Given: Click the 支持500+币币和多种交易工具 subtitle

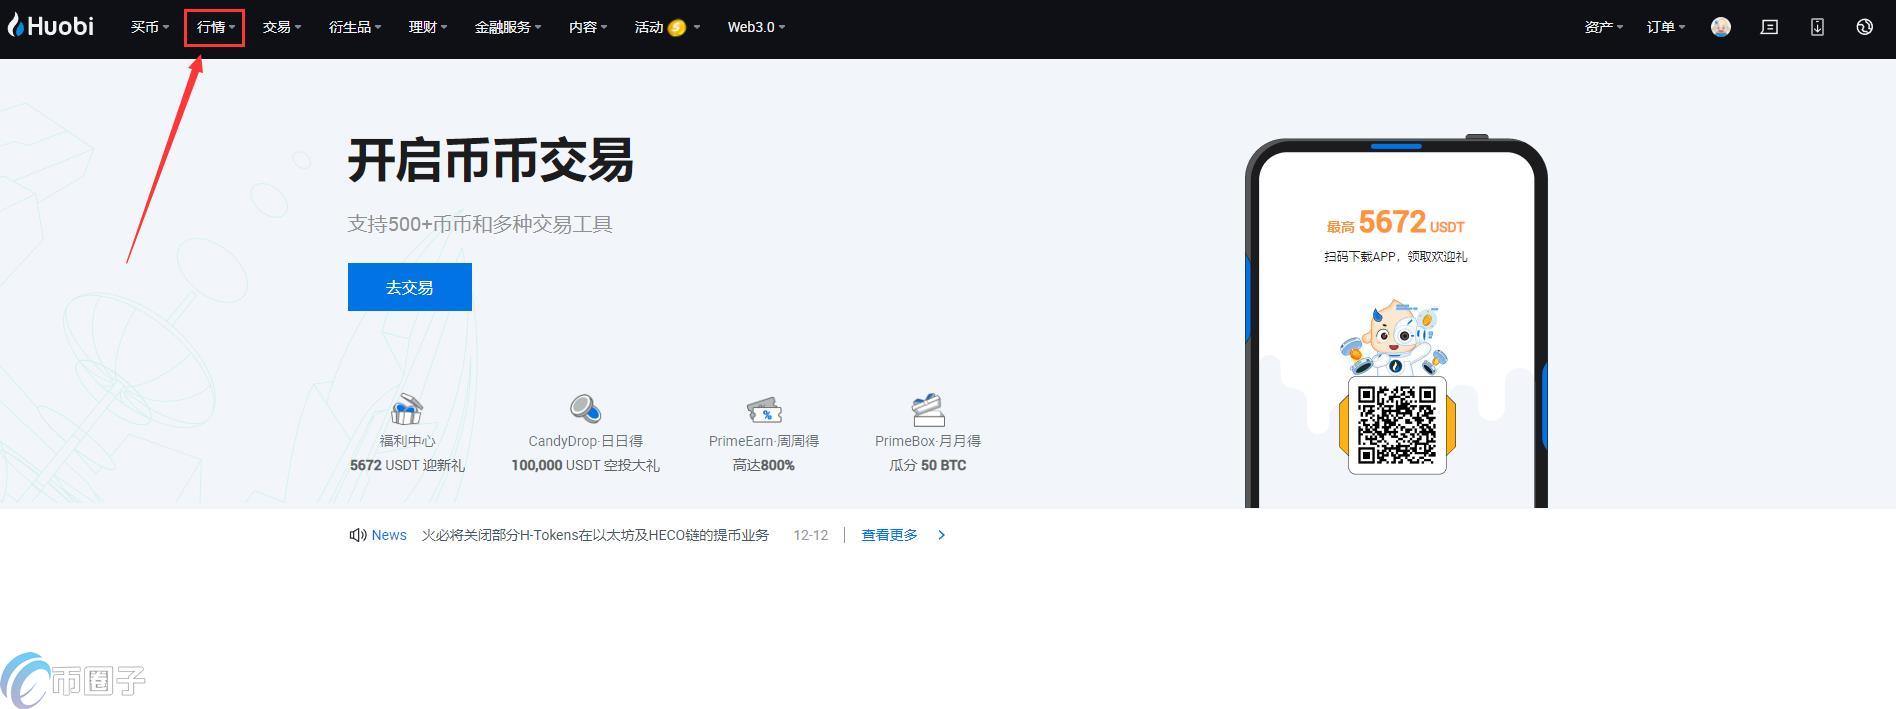Looking at the screenshot, I should (x=480, y=224).
